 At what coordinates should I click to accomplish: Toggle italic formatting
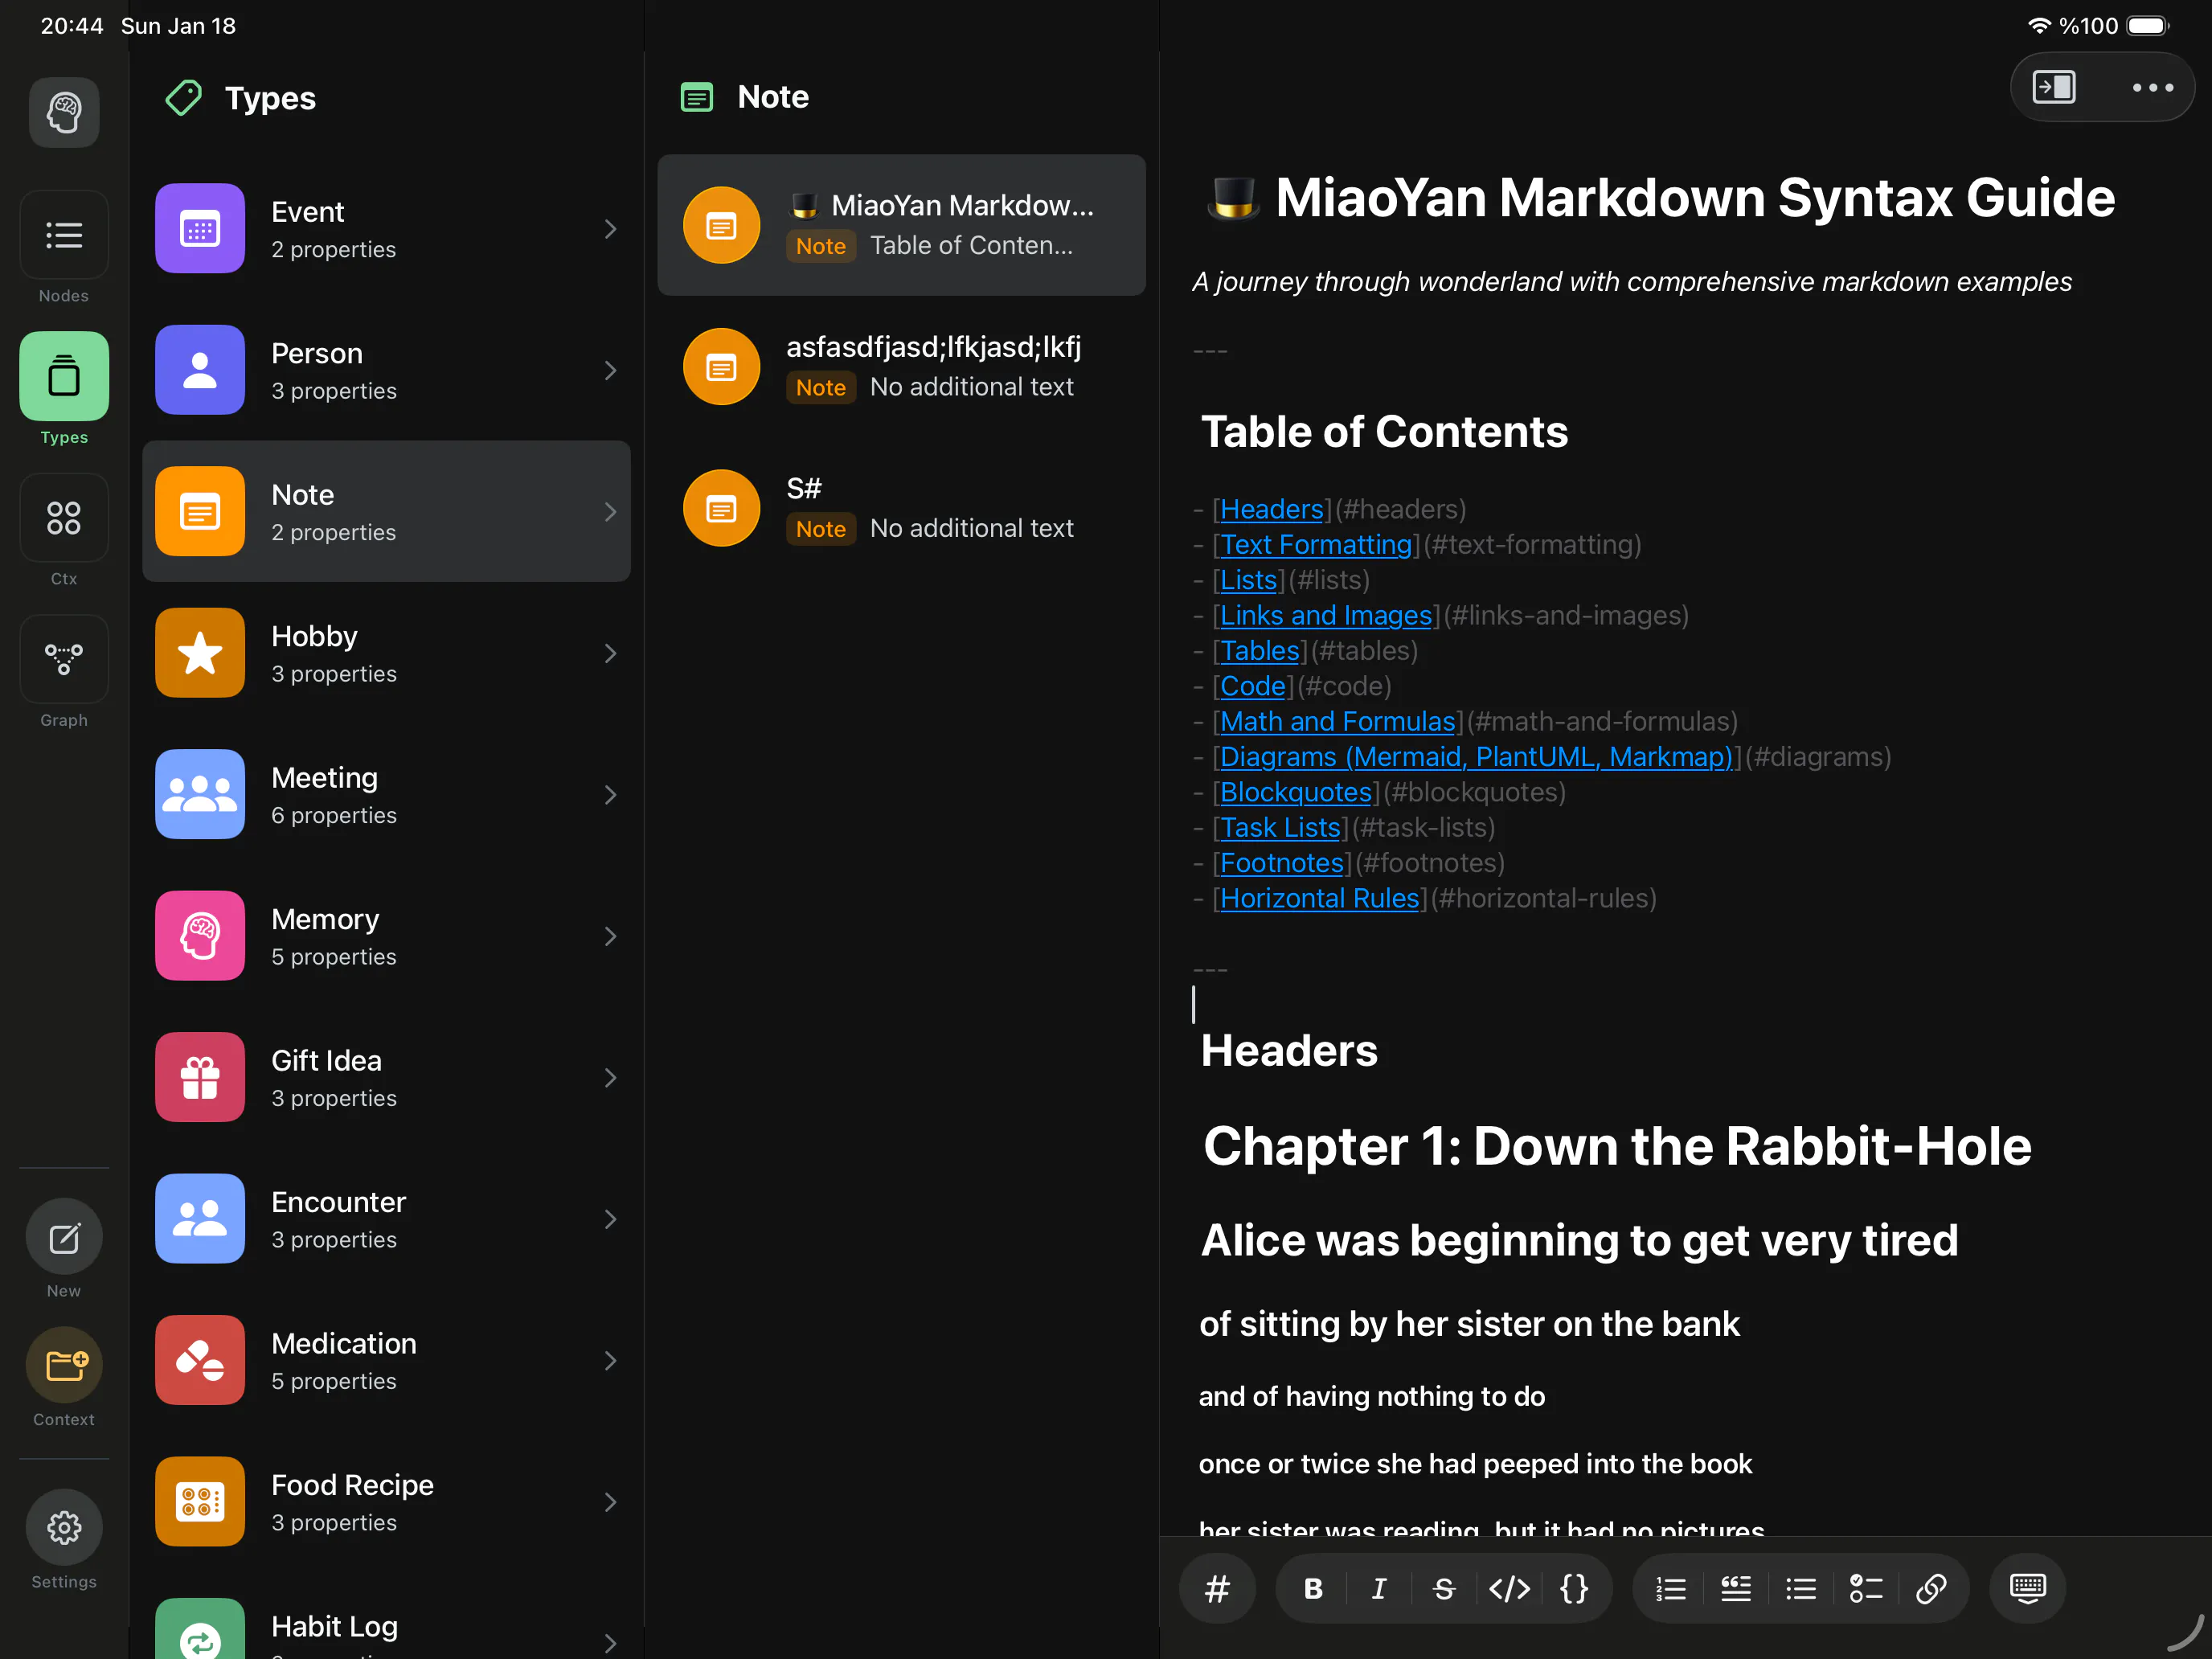pos(1379,1588)
